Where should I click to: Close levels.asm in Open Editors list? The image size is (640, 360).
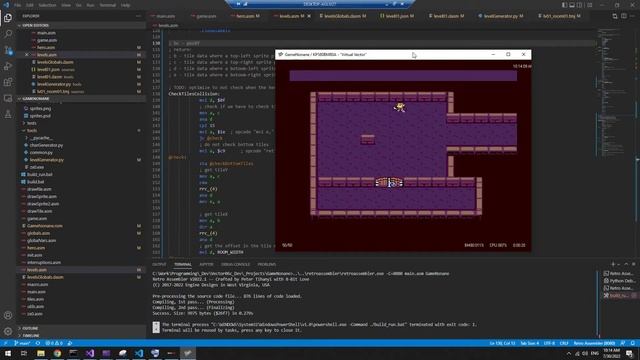(x=27, y=55)
